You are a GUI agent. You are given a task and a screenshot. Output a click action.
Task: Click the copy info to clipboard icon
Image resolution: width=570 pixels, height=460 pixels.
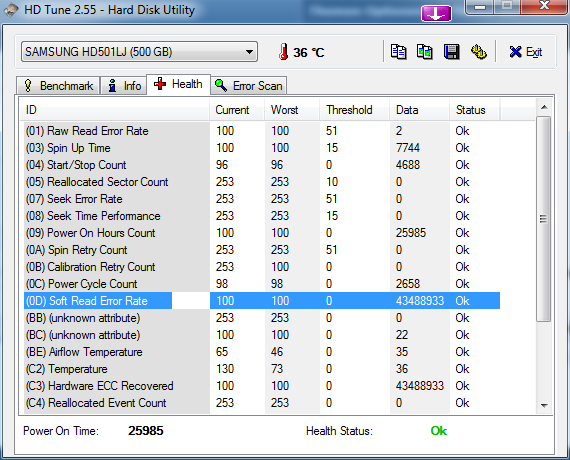pos(398,52)
